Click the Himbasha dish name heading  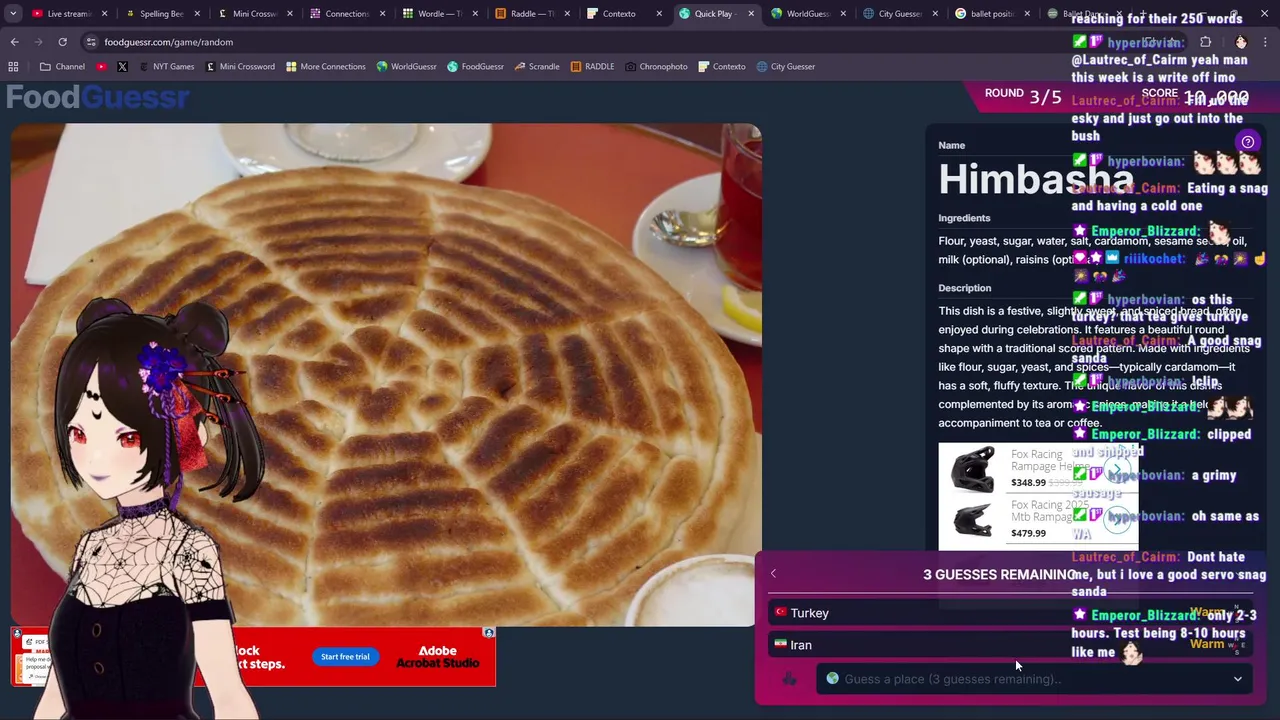click(x=1035, y=180)
